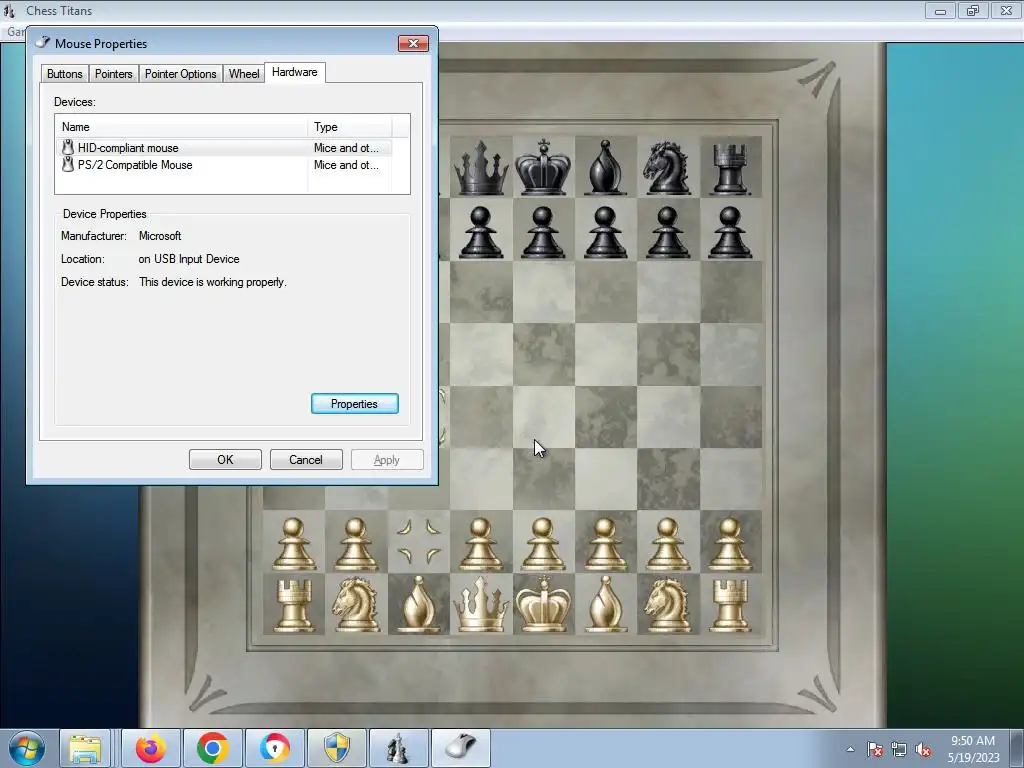Select the white rook in the left corner
Image resolution: width=1024 pixels, height=768 pixels.
[294, 607]
